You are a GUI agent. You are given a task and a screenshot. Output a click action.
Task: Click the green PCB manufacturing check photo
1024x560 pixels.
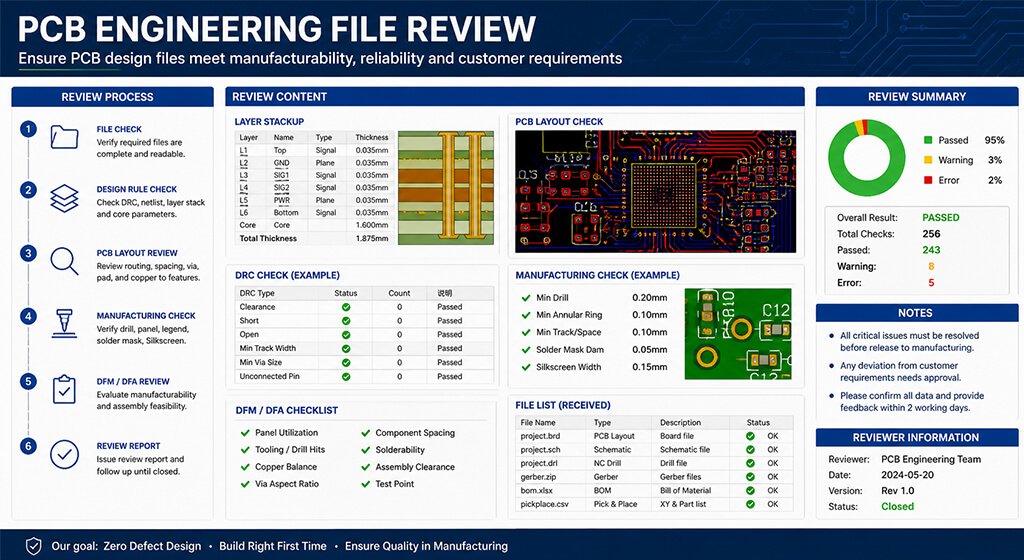click(737, 334)
